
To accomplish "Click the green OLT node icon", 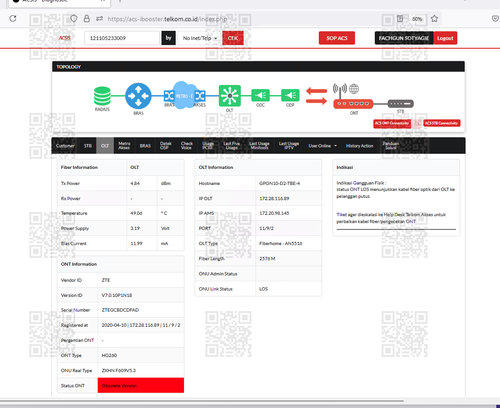I will [x=230, y=96].
